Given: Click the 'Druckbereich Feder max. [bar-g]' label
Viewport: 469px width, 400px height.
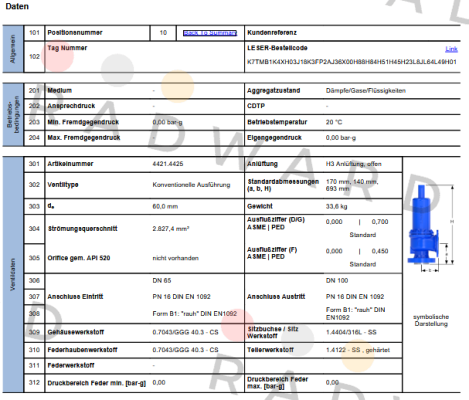Looking at the screenshot, I should [x=277, y=383].
